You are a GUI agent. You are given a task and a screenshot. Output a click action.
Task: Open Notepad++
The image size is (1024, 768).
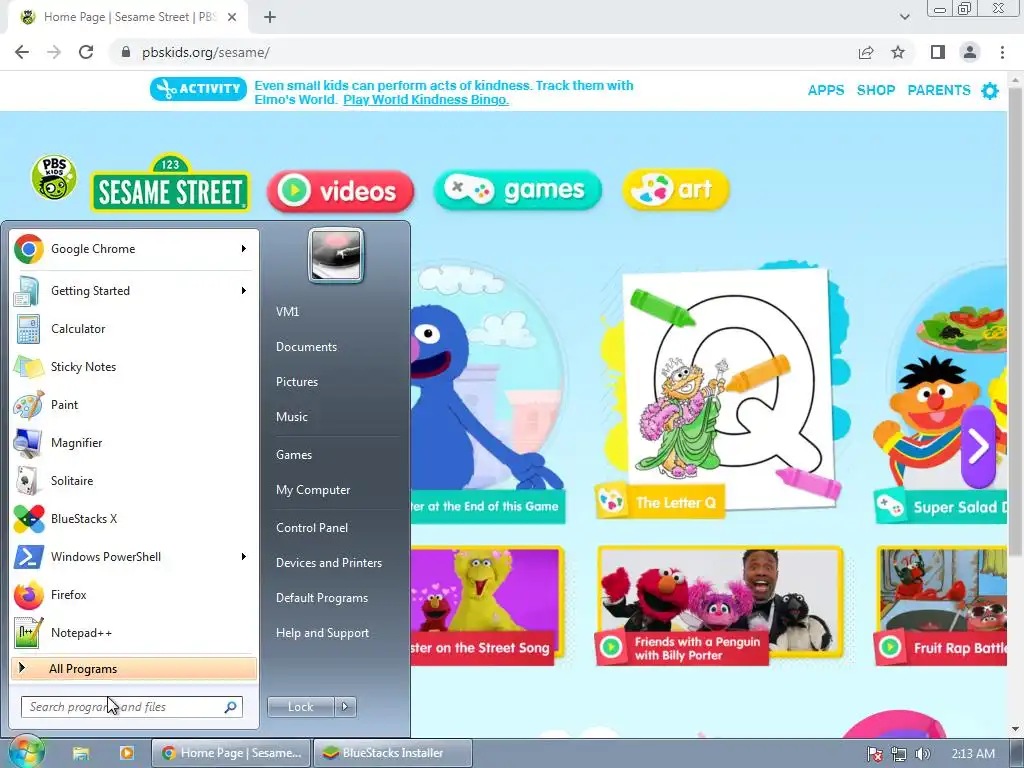(134, 632)
